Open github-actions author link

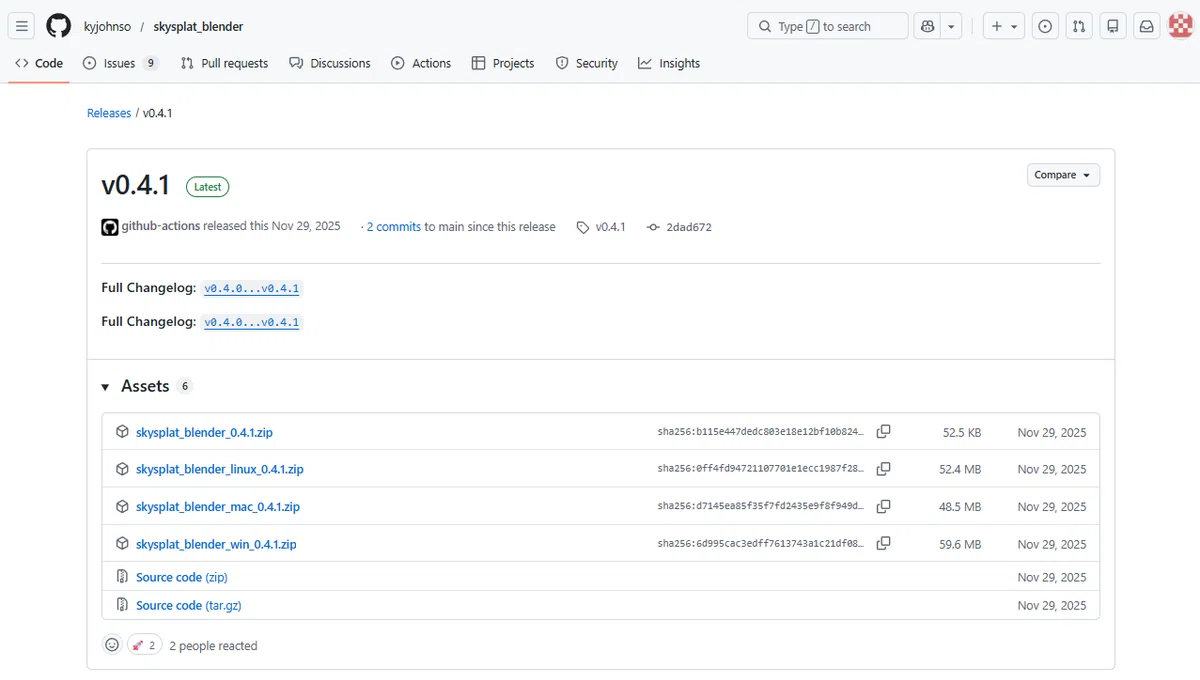tap(161, 227)
